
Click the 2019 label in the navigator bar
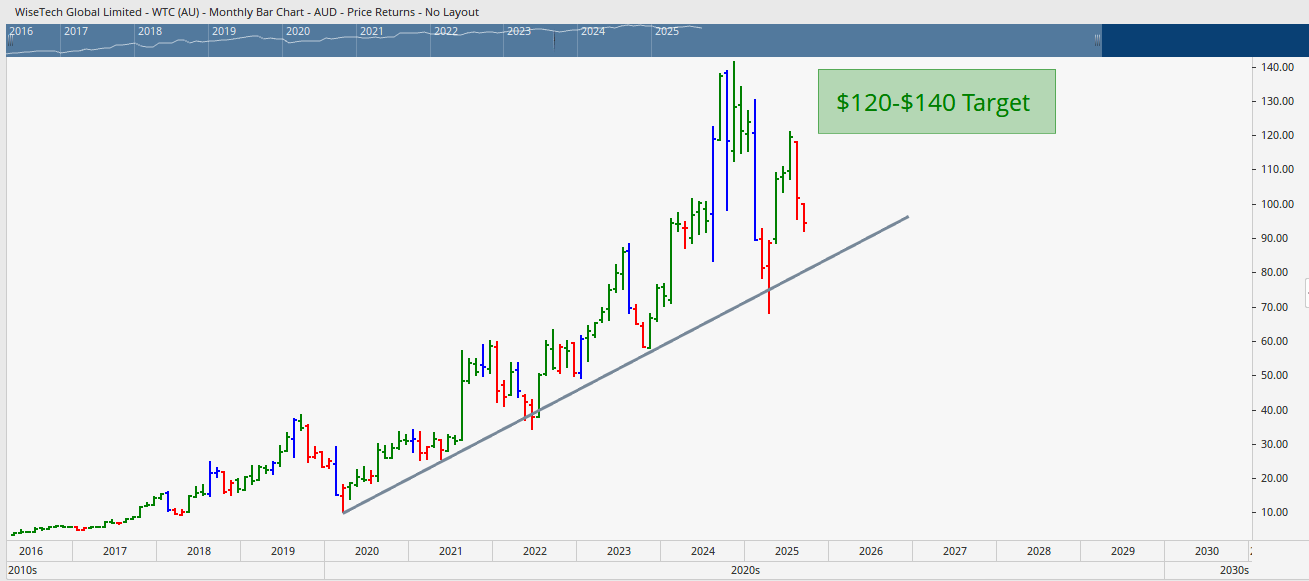coord(224,31)
